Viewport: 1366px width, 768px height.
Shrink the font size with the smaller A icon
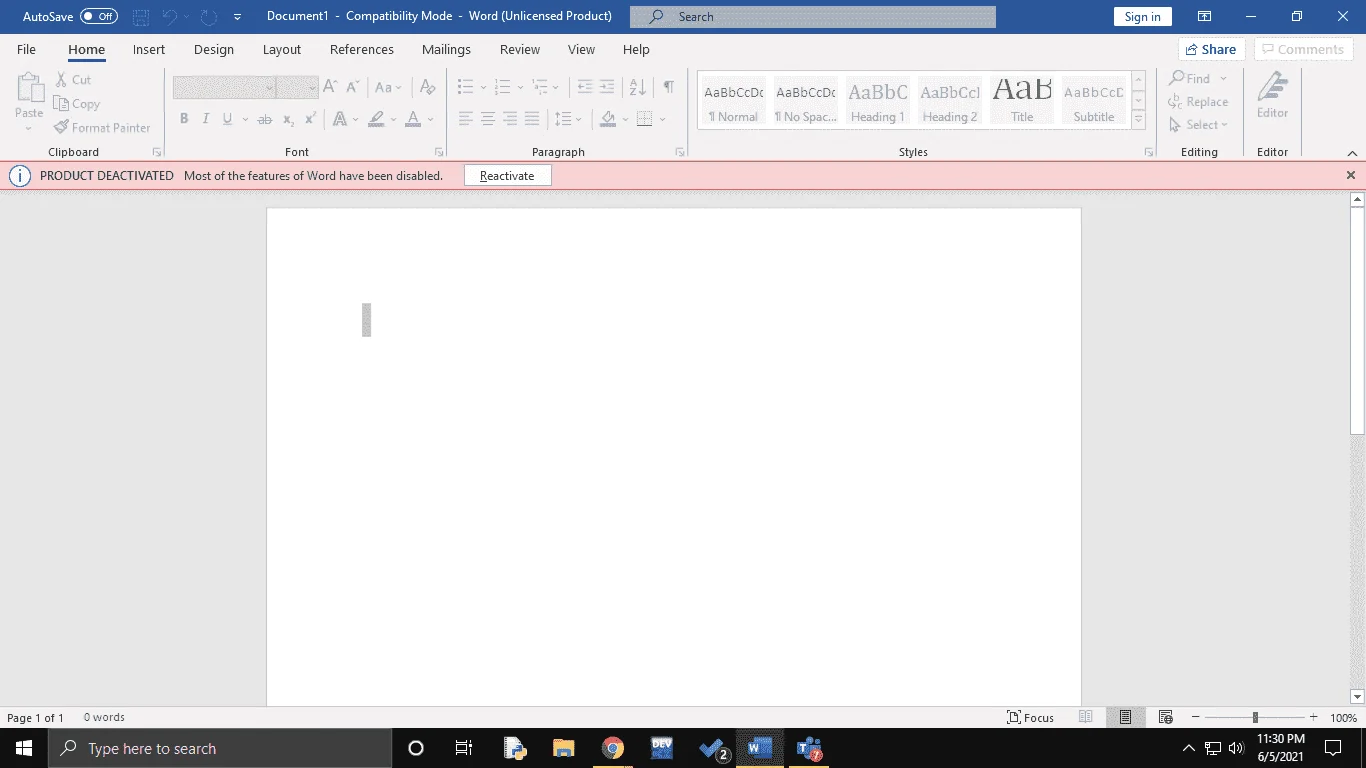(353, 88)
